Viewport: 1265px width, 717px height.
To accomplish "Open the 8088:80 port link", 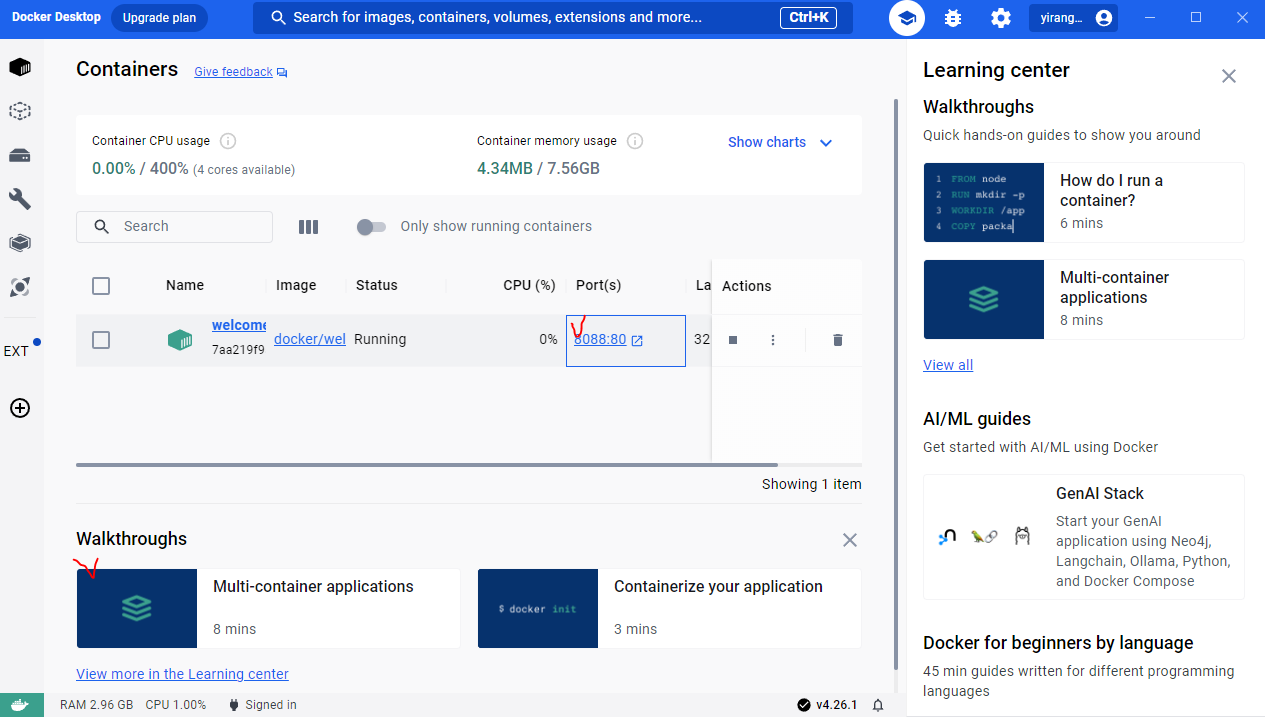I will tap(600, 339).
